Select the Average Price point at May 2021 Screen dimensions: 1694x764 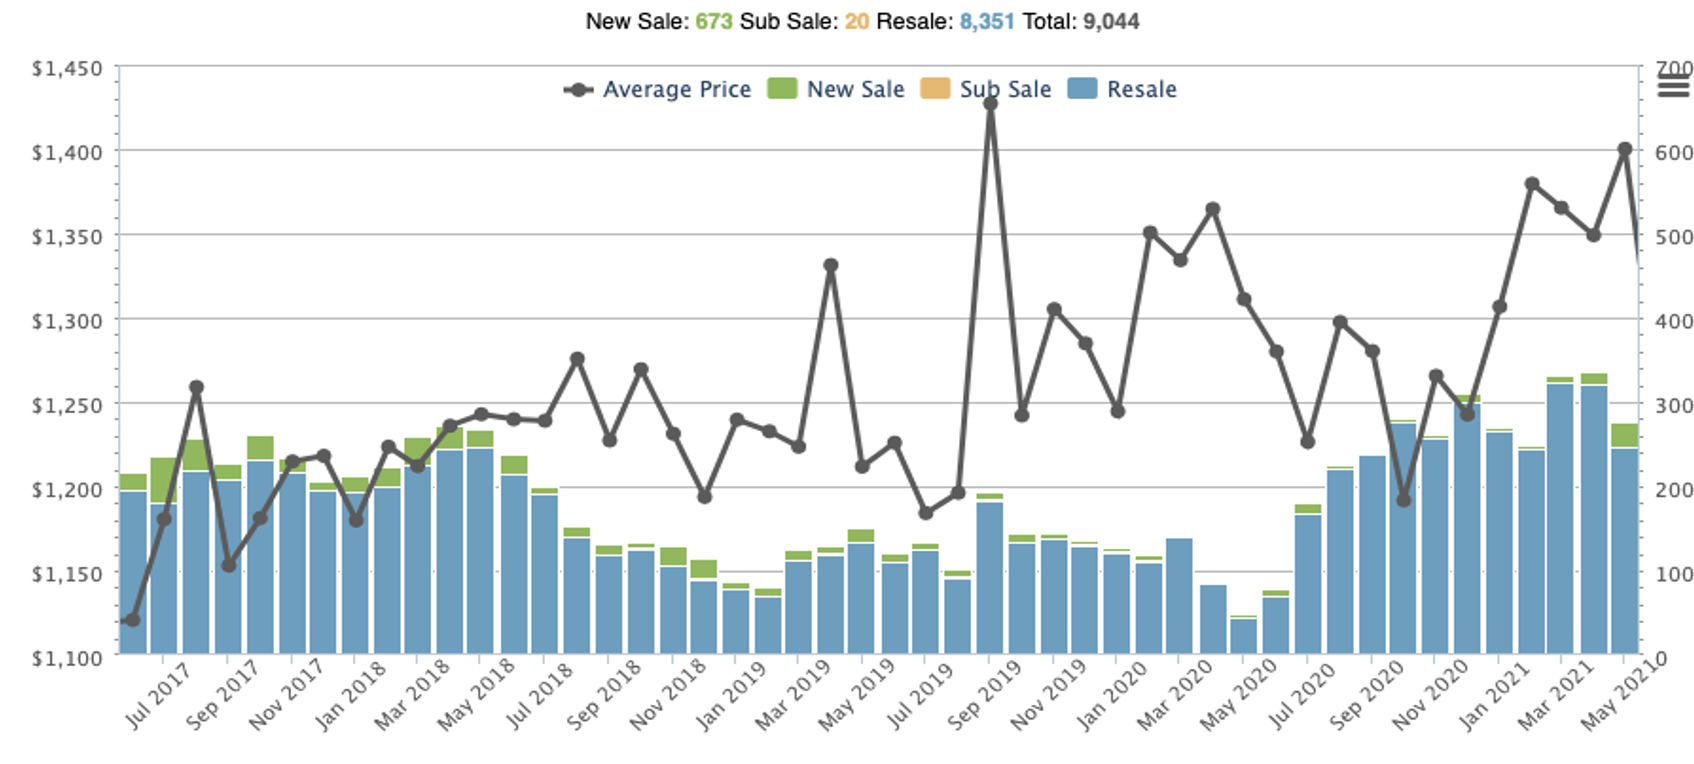click(x=1624, y=149)
